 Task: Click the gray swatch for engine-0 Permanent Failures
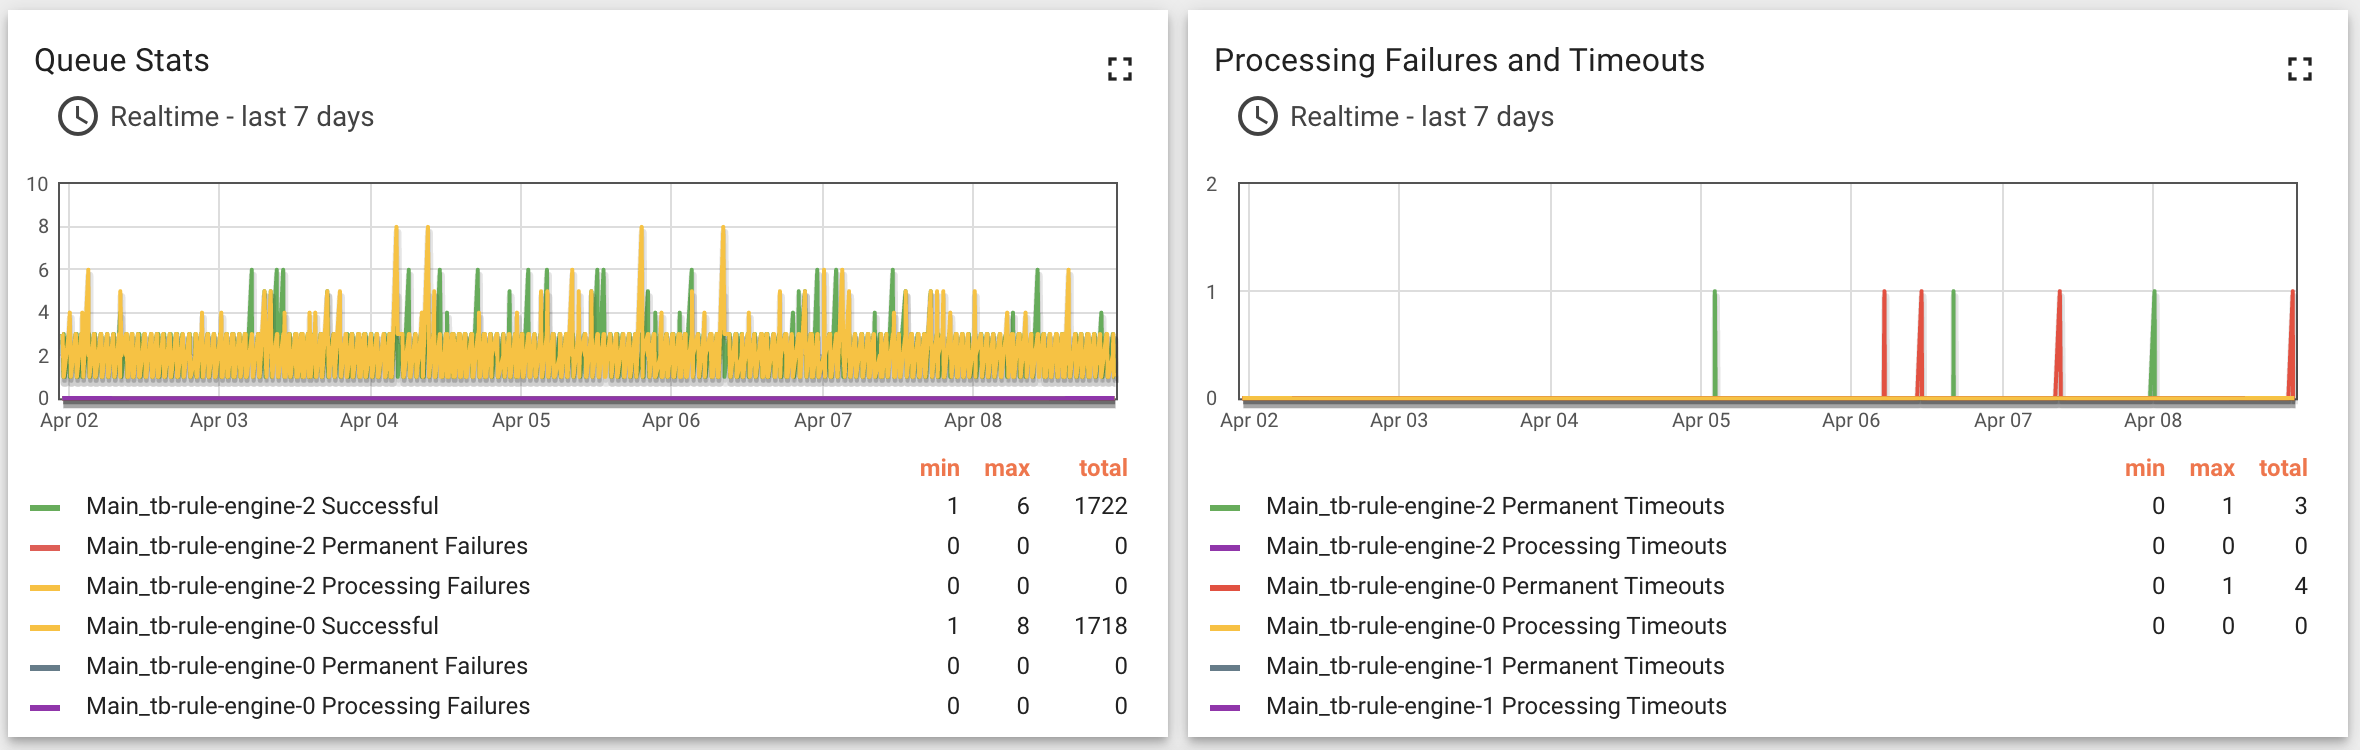(45, 668)
